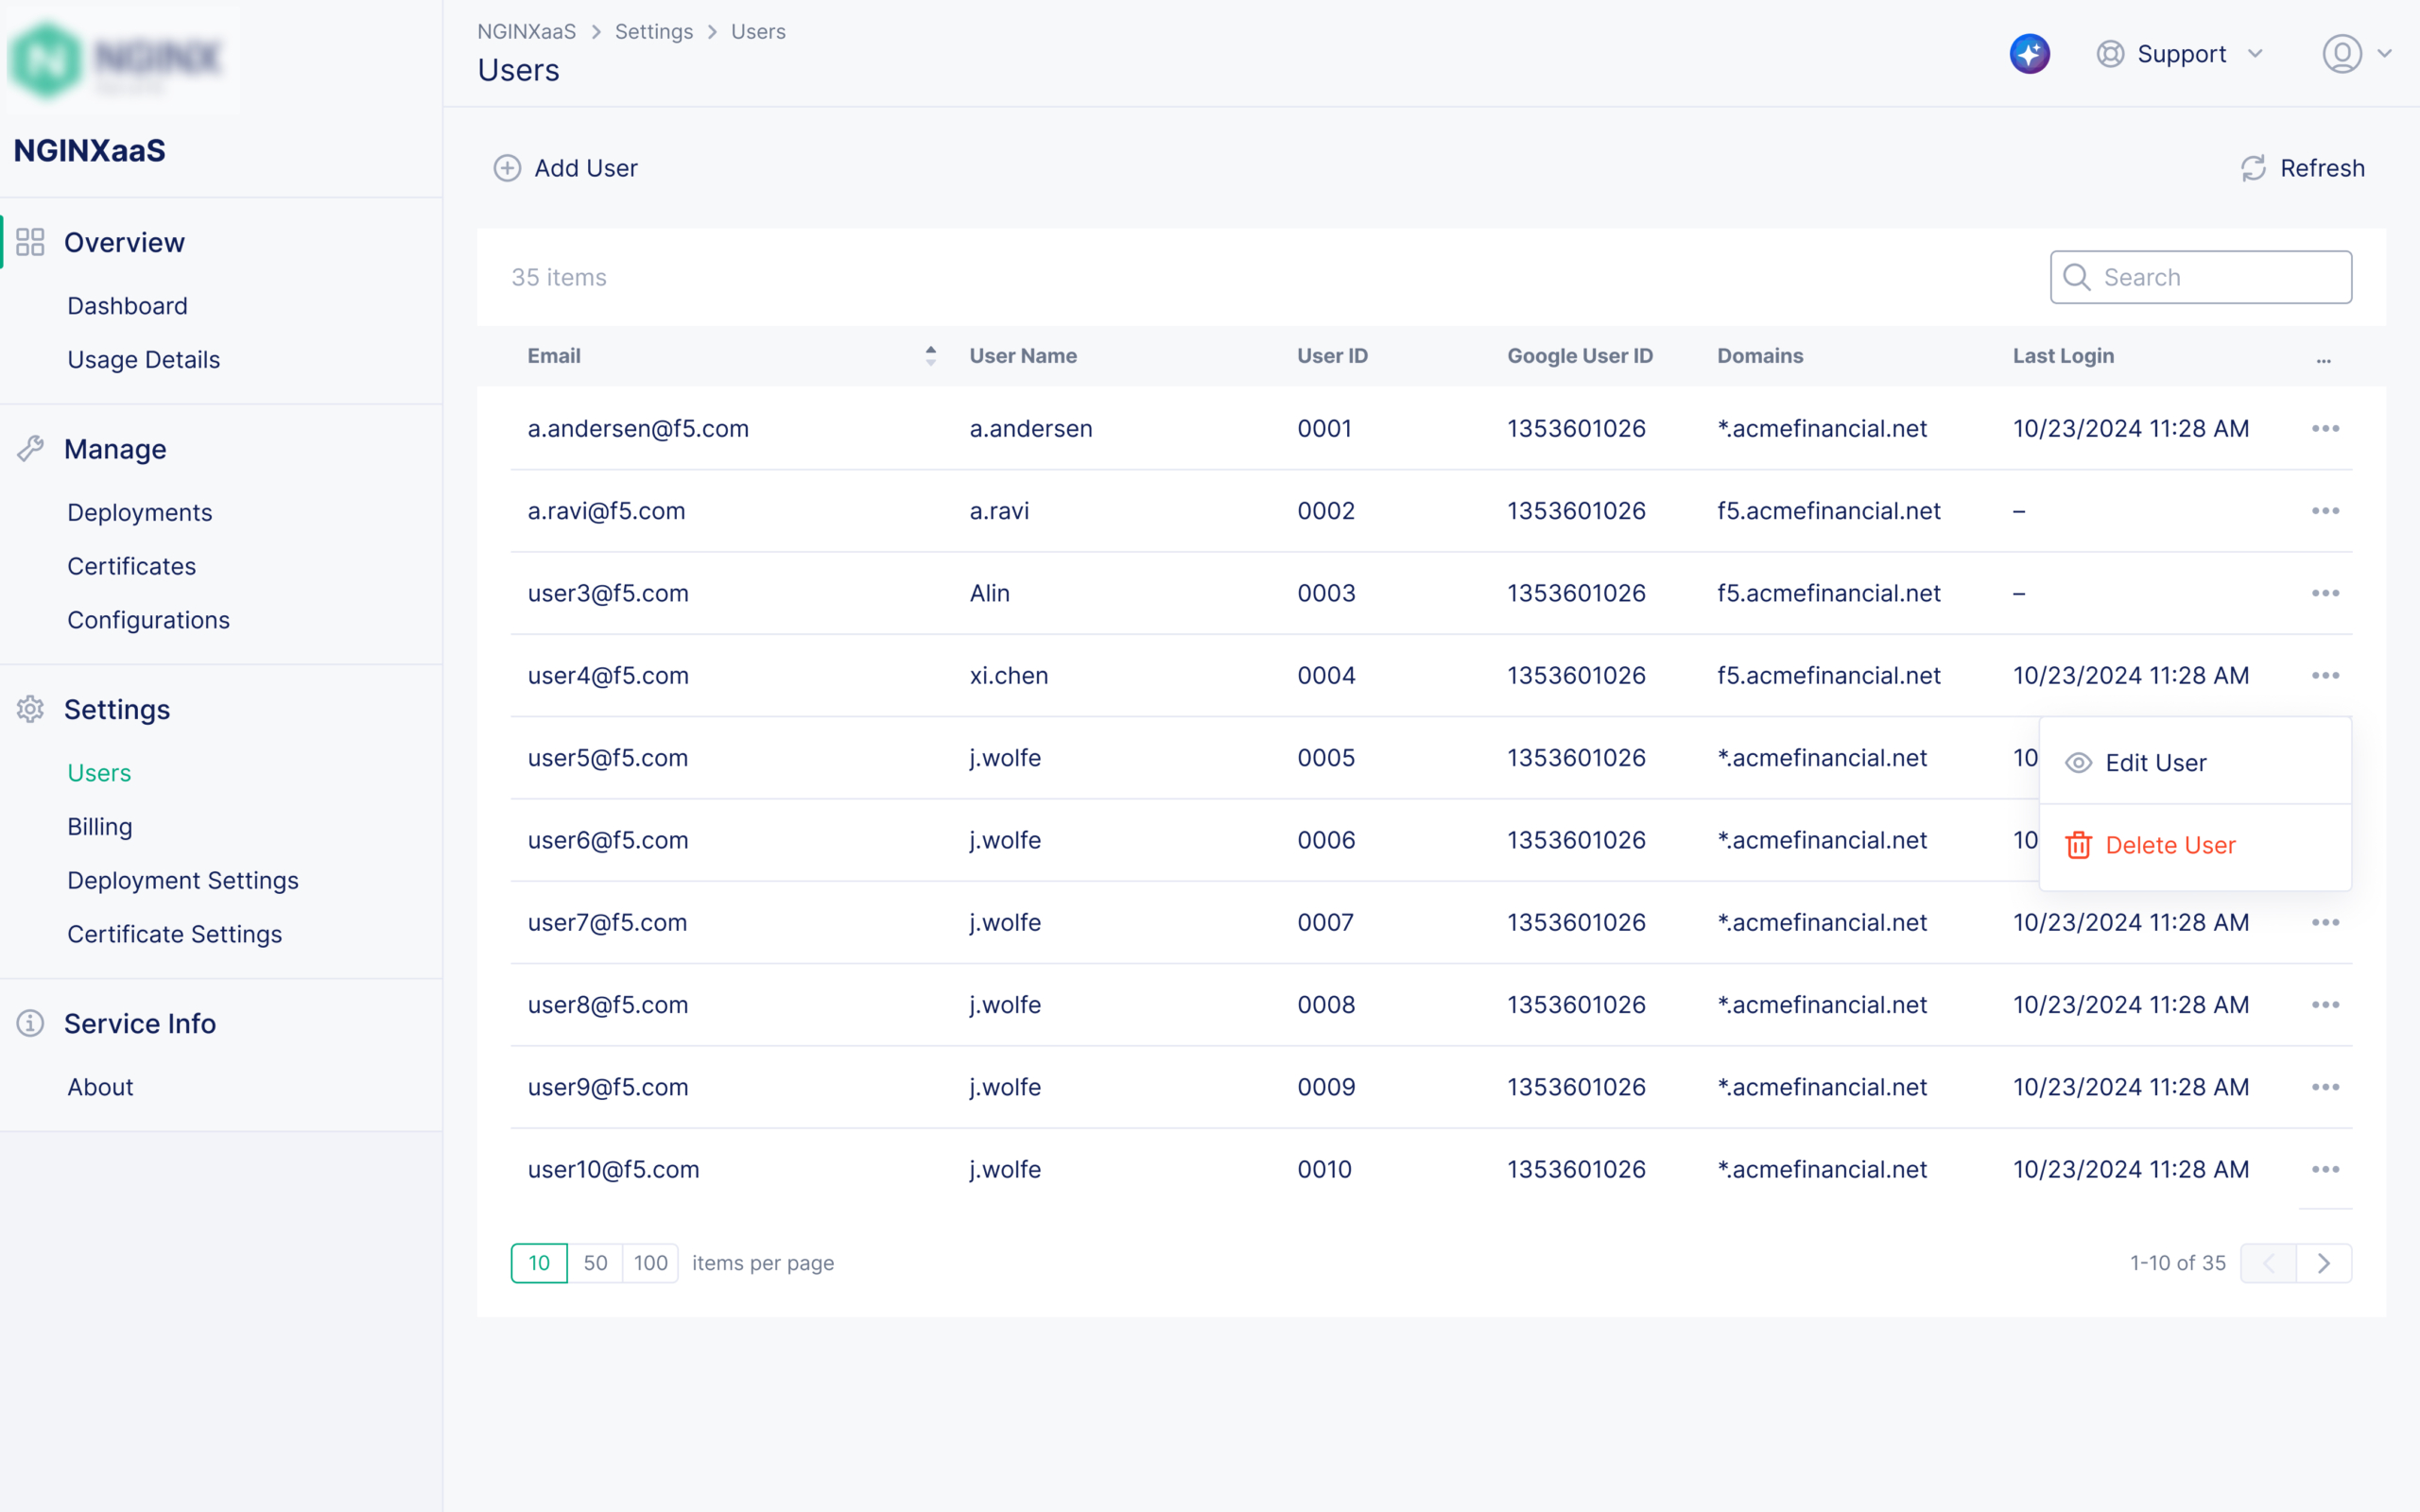Expand the account menu chevron
Screen dimensions: 2420x1512
[x=2385, y=54]
